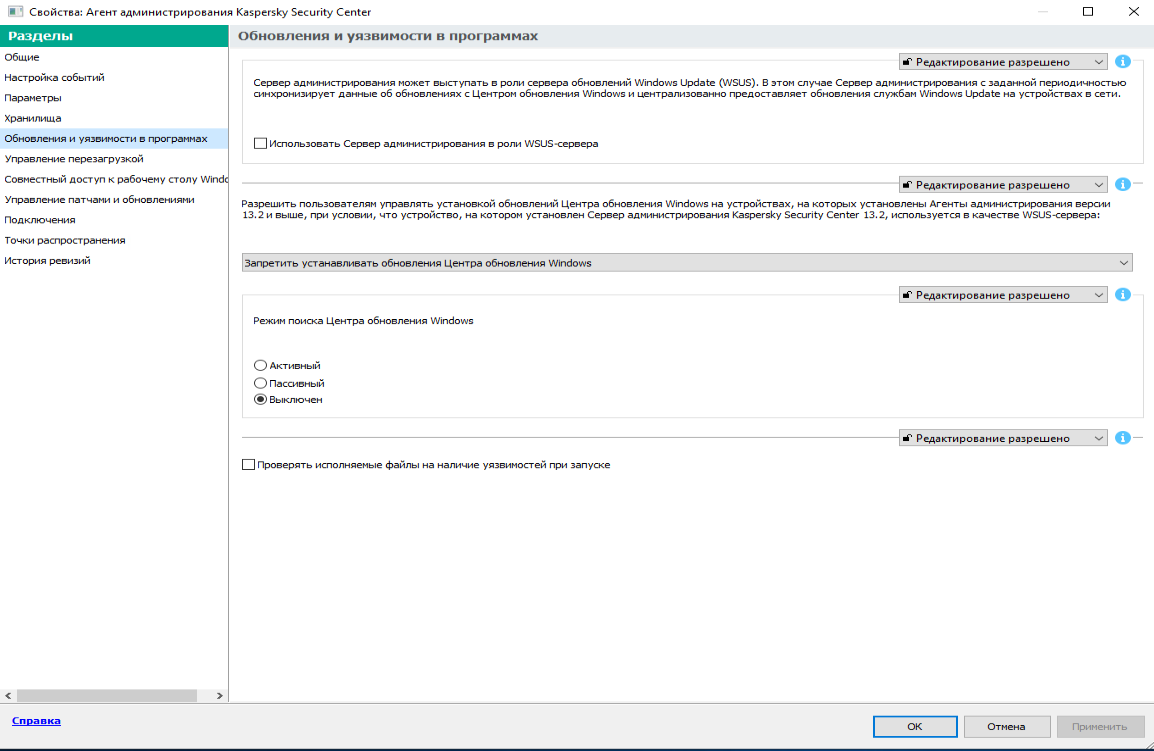Open the Общие section
This screenshot has width=1154, height=751.
click(x=114, y=57)
